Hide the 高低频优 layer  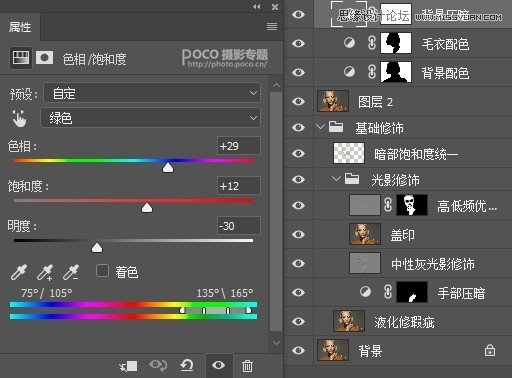coord(298,205)
